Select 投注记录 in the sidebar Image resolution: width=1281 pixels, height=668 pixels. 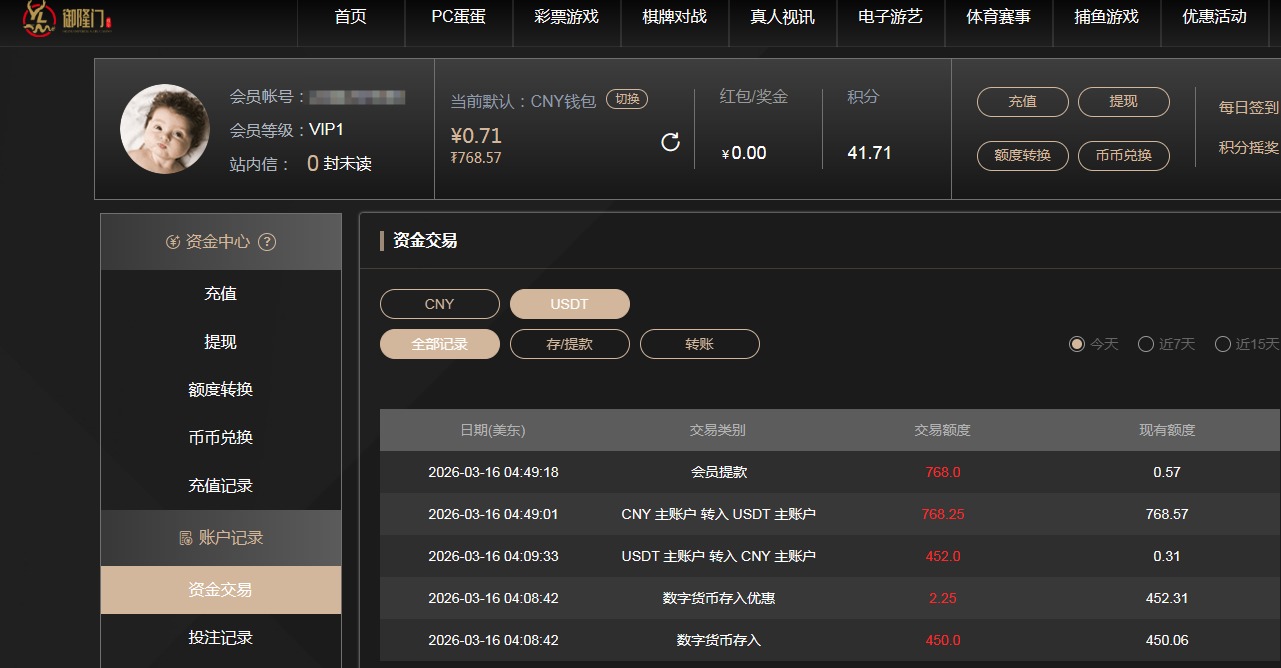coord(219,638)
